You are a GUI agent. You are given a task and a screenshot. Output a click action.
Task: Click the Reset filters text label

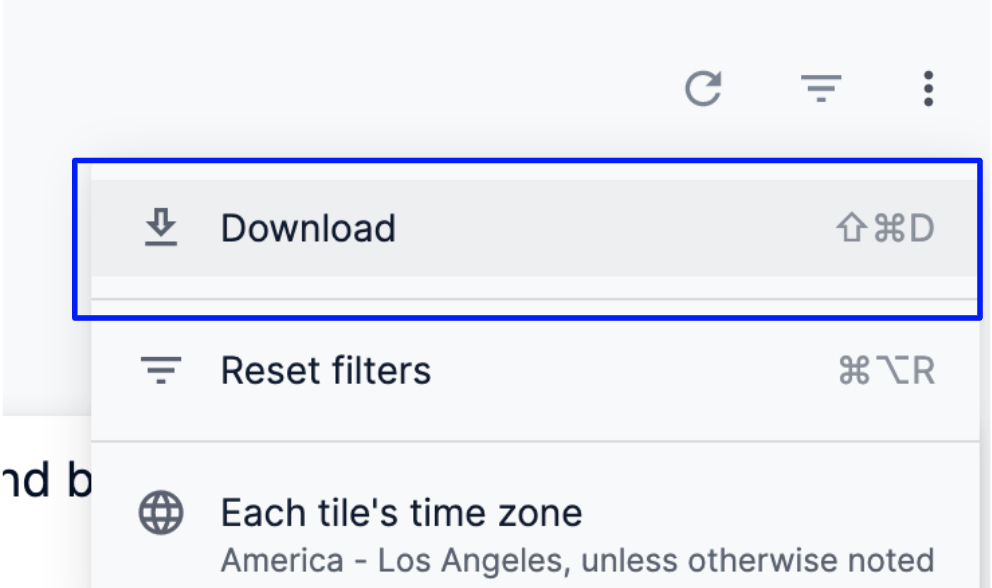[325, 371]
